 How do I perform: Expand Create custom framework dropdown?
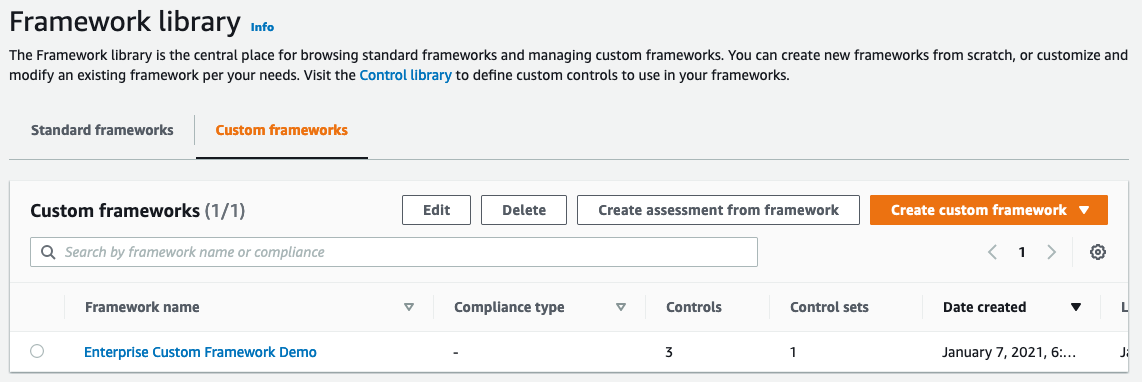click(988, 210)
